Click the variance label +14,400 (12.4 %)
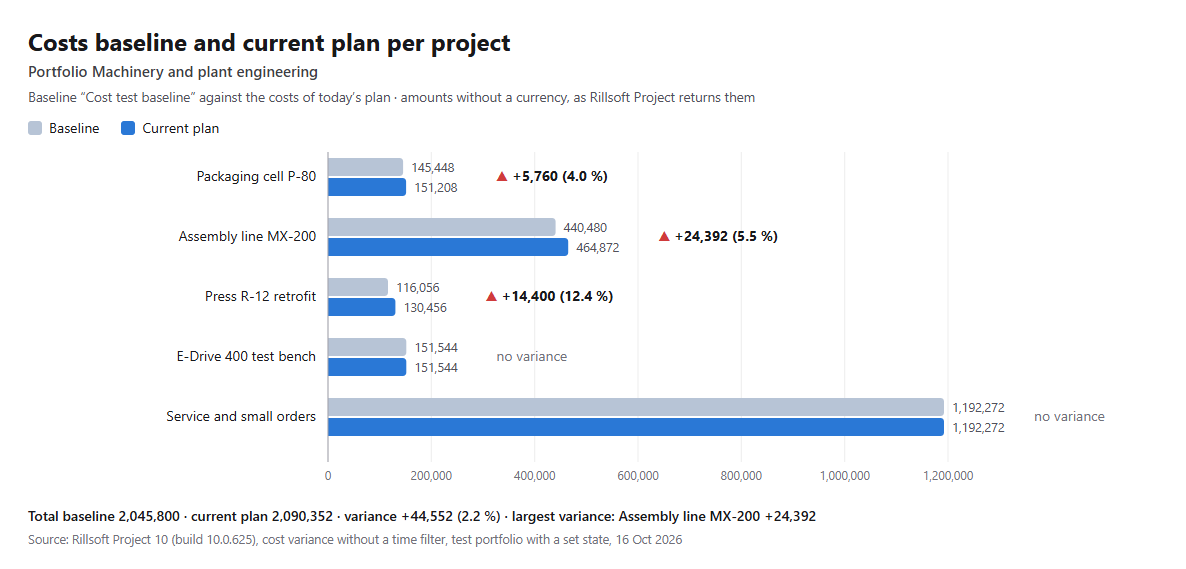This screenshot has height=569, width=1186. click(557, 297)
